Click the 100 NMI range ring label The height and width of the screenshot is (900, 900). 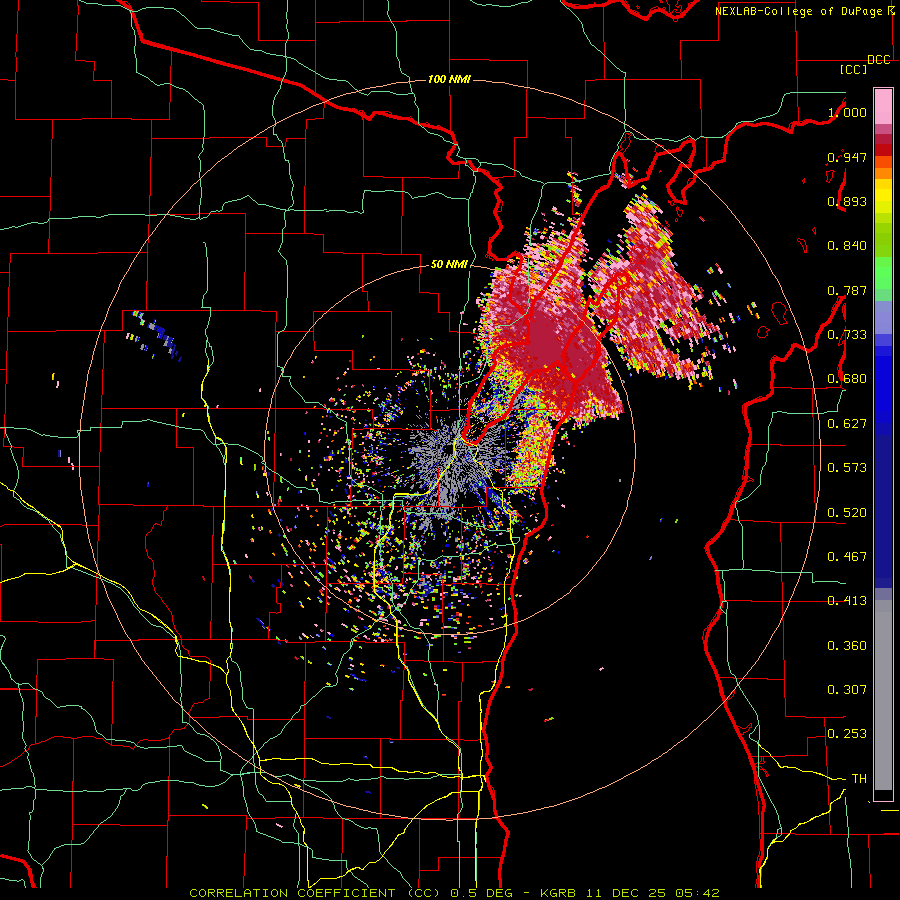coord(449,79)
